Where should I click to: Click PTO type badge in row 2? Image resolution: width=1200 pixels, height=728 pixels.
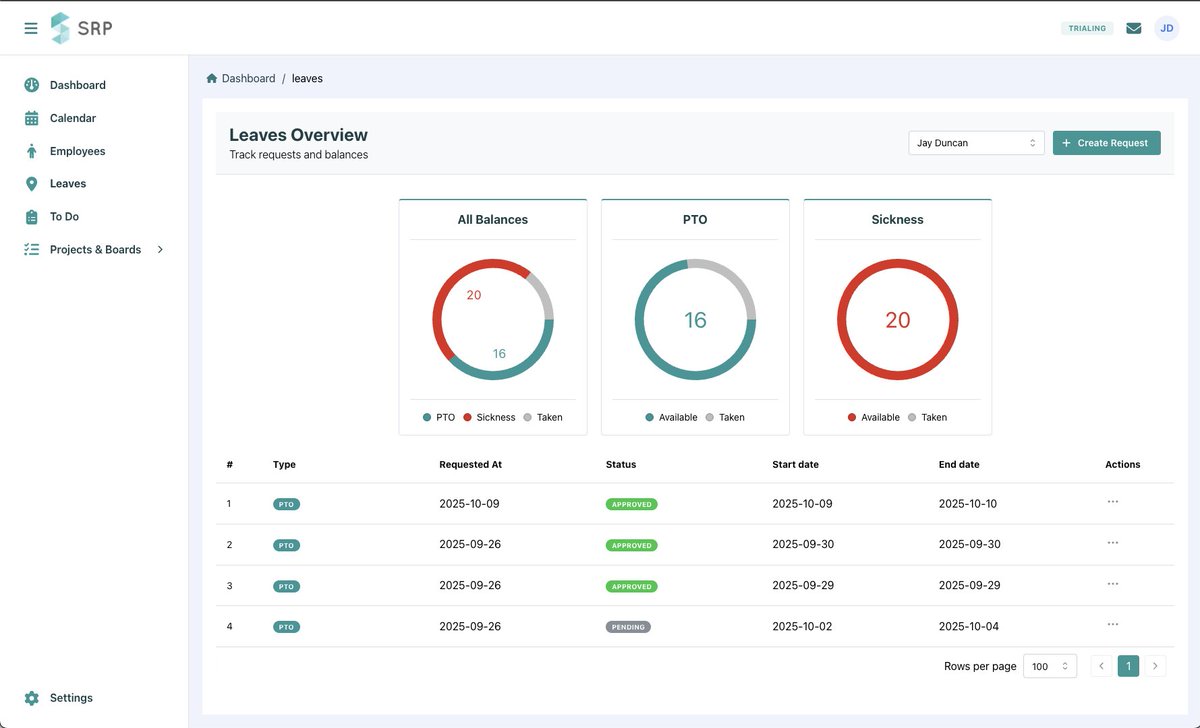click(286, 545)
